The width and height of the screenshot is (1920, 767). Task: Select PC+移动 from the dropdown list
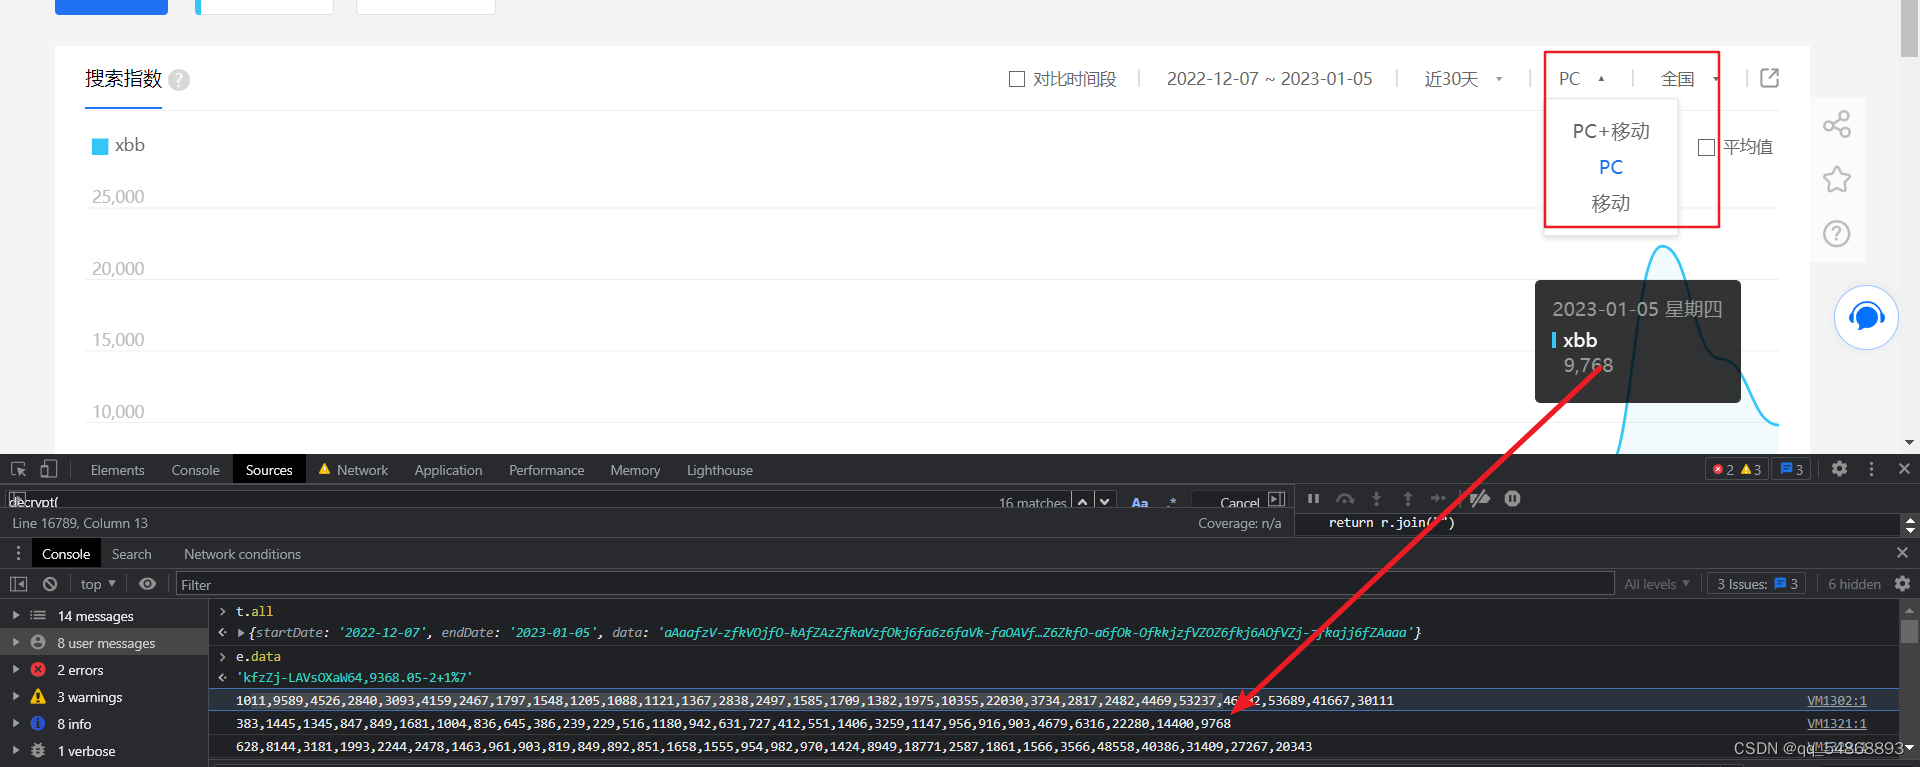click(1611, 131)
